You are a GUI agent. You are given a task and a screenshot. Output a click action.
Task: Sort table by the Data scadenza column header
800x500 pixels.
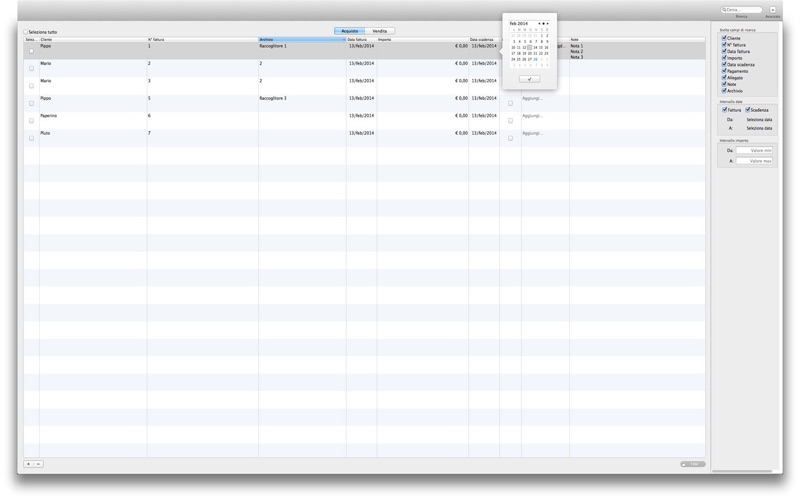click(x=484, y=39)
